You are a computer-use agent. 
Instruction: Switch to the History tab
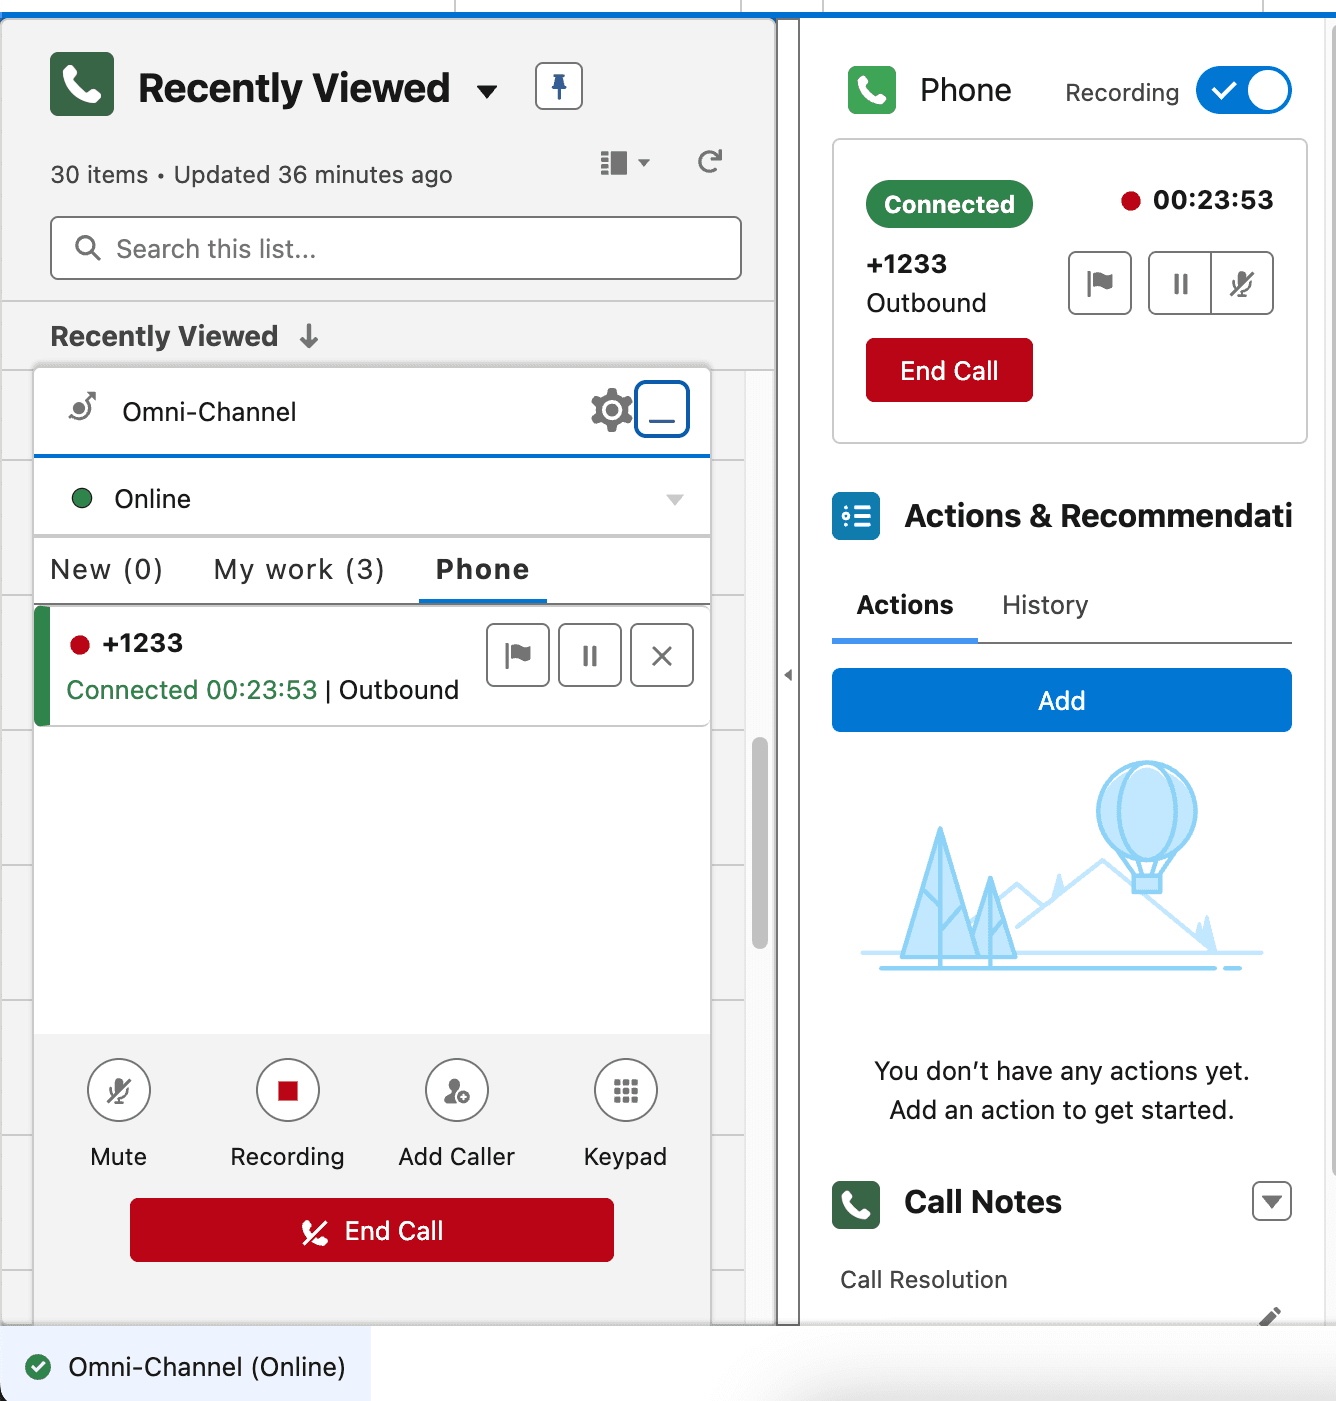[1044, 605]
